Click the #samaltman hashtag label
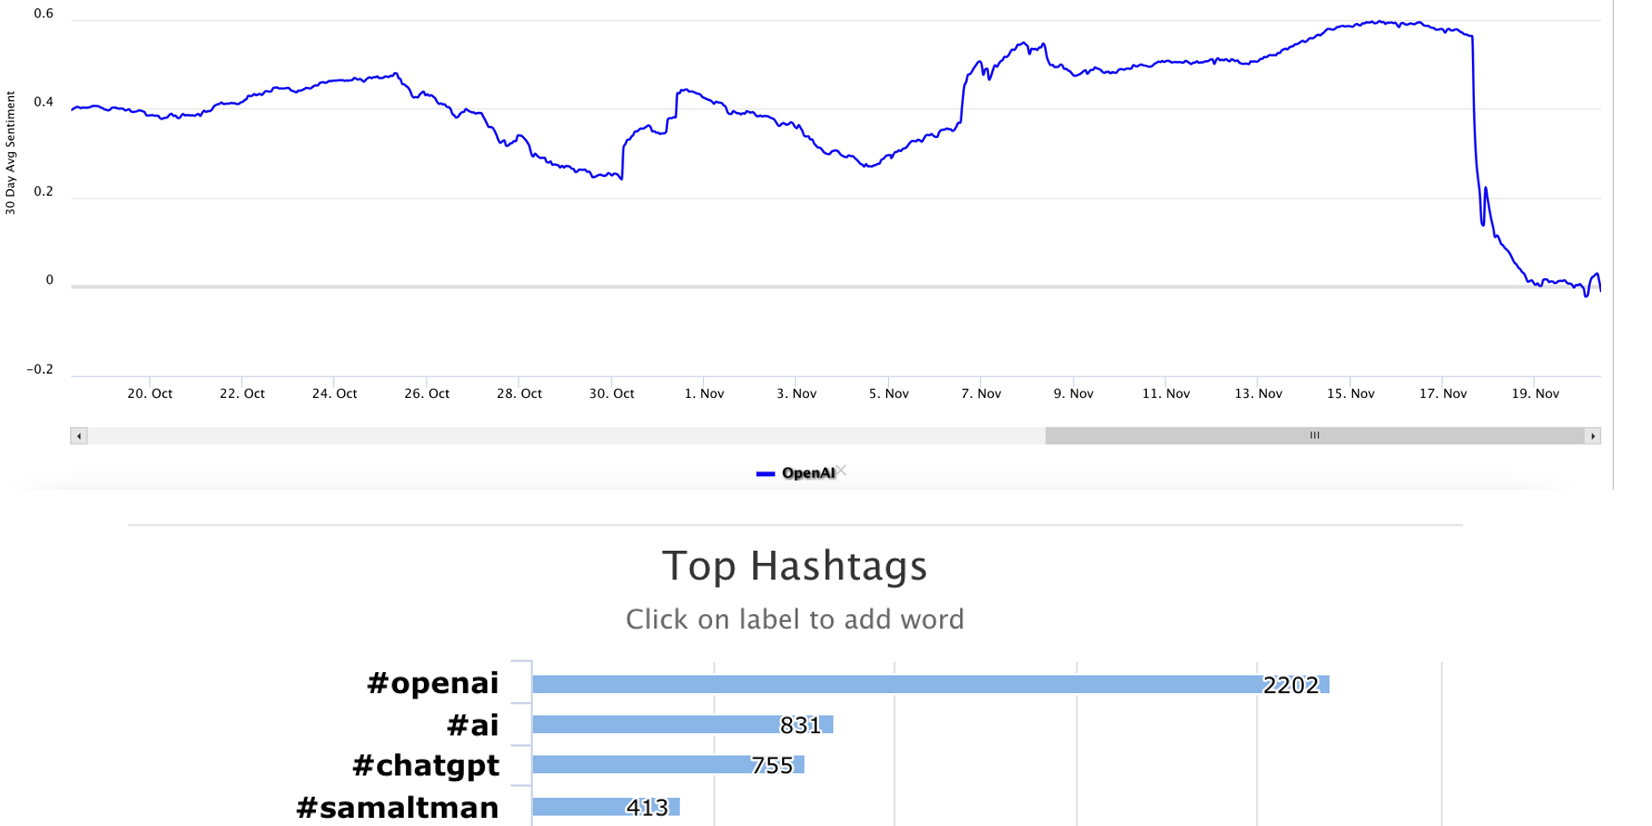This screenshot has width=1652, height=826. click(x=397, y=808)
